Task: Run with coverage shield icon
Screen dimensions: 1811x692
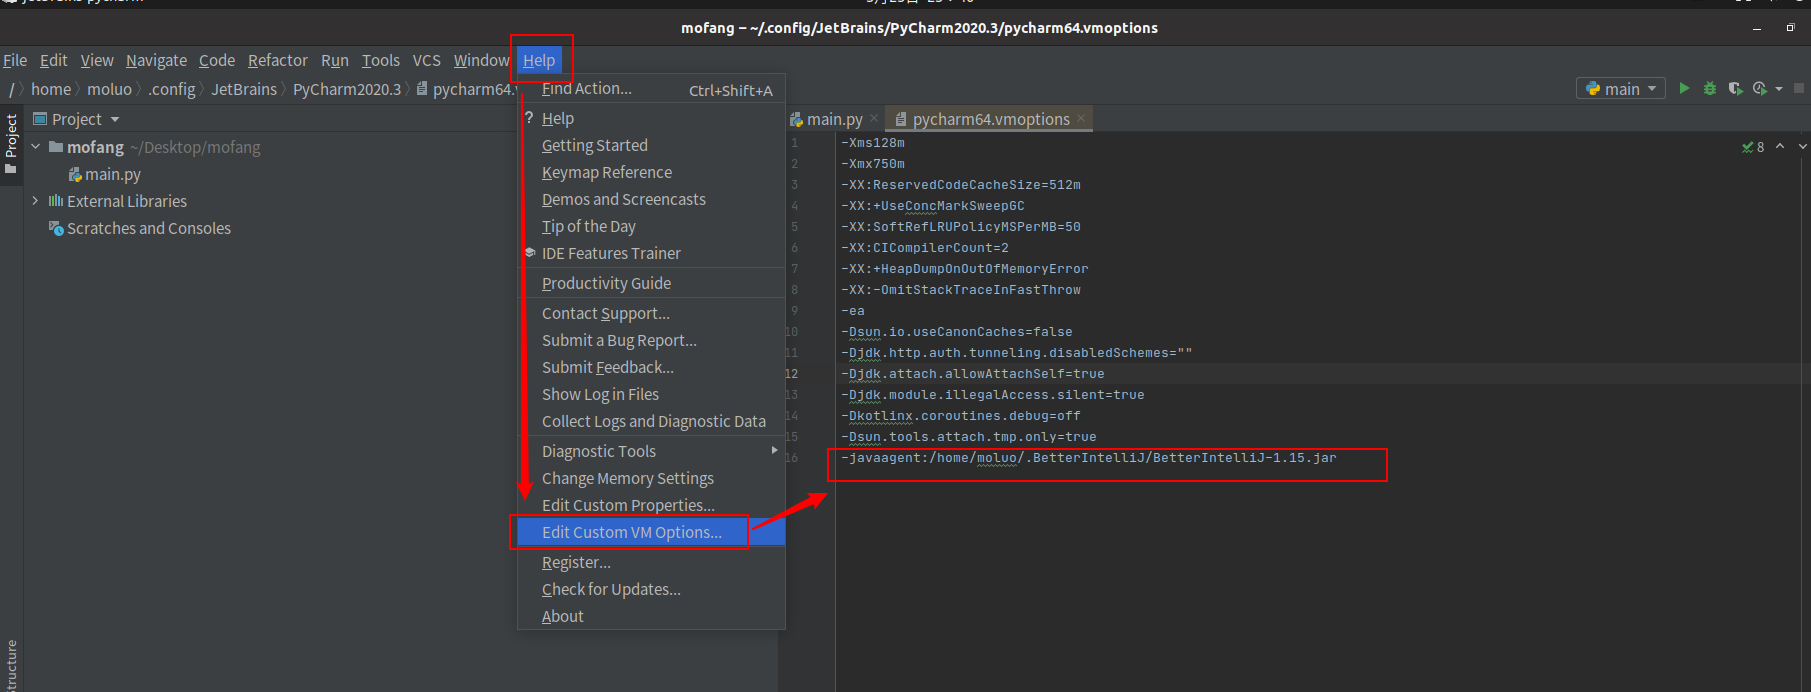Action: tap(1735, 88)
